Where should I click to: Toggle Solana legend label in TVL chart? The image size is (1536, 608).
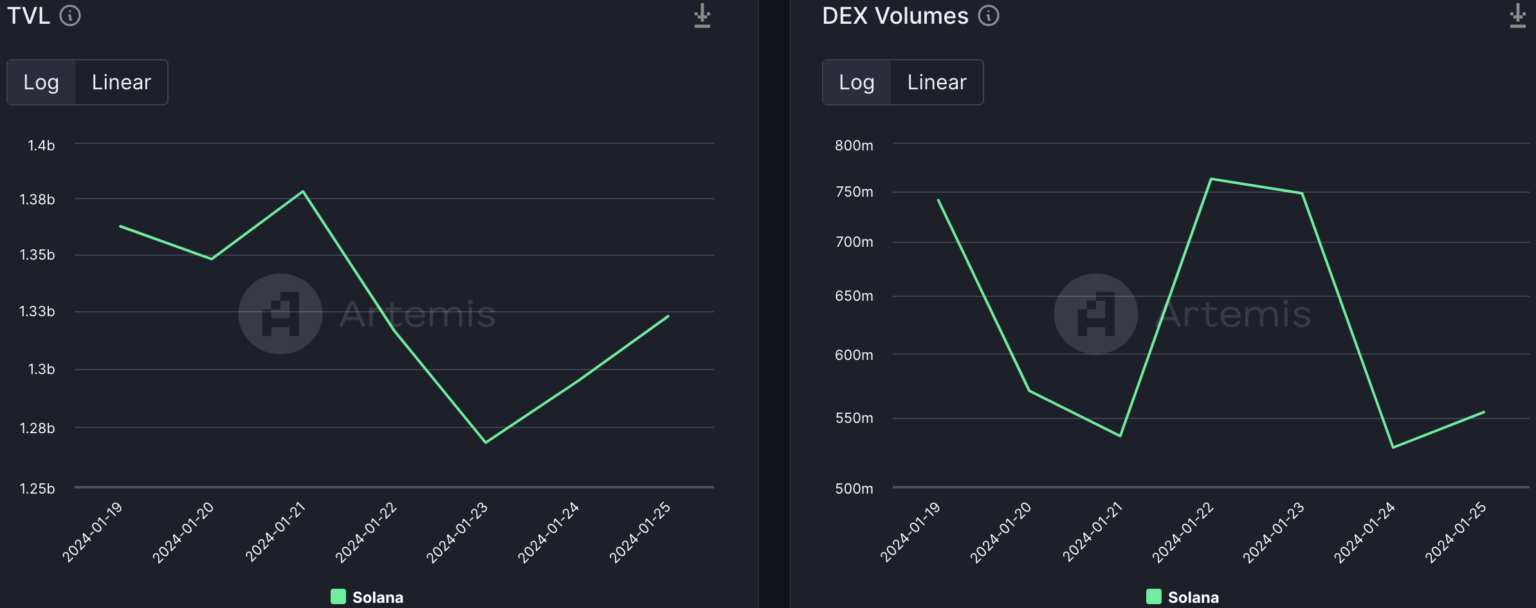click(378, 597)
